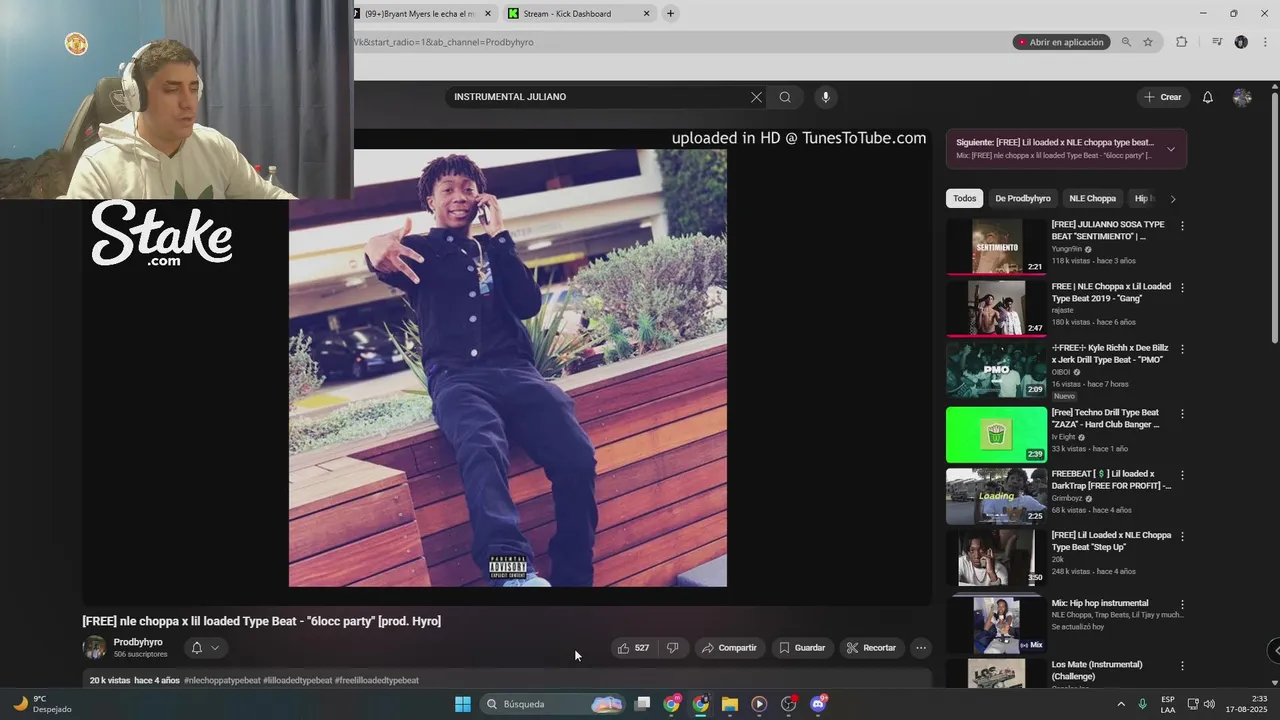This screenshot has height=720, width=1280.
Task: Select the NLE Choppa filter chip
Action: (1093, 199)
